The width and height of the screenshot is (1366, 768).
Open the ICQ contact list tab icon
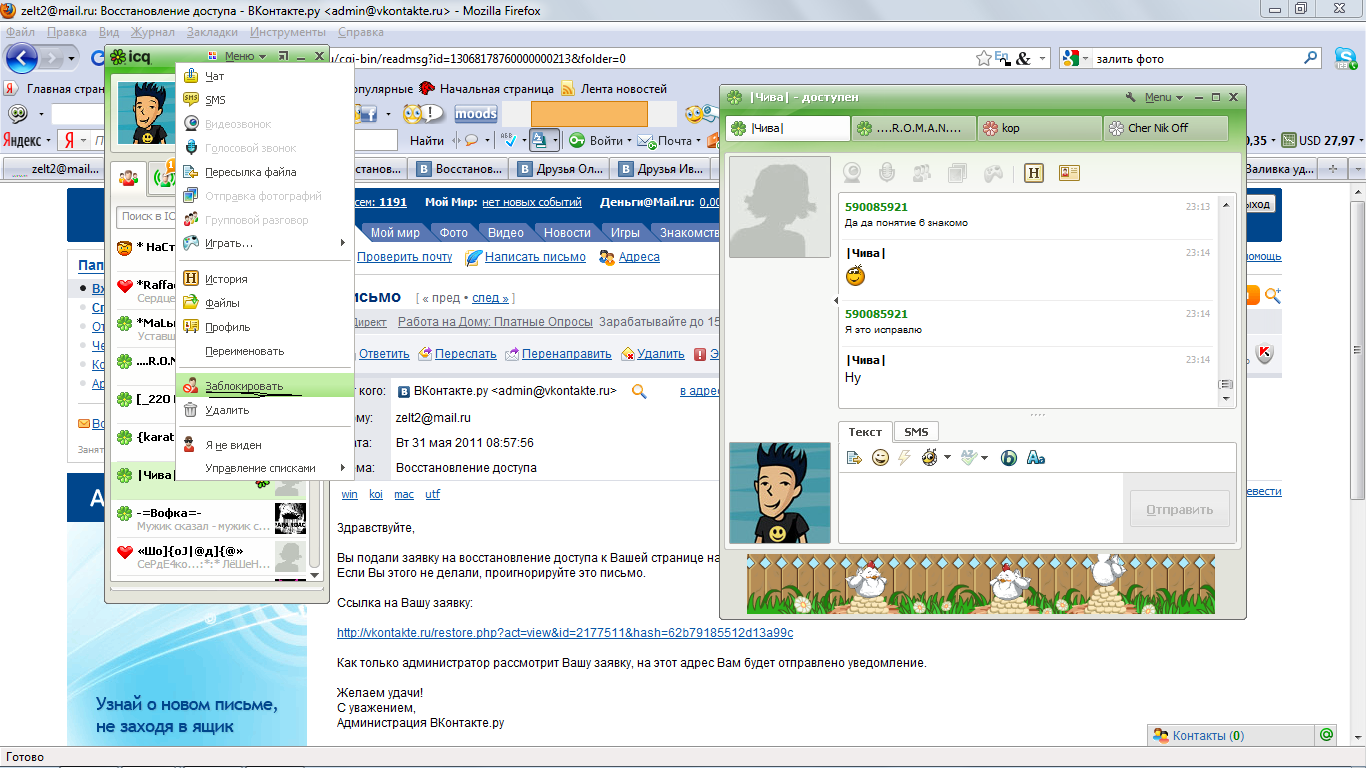coord(129,179)
